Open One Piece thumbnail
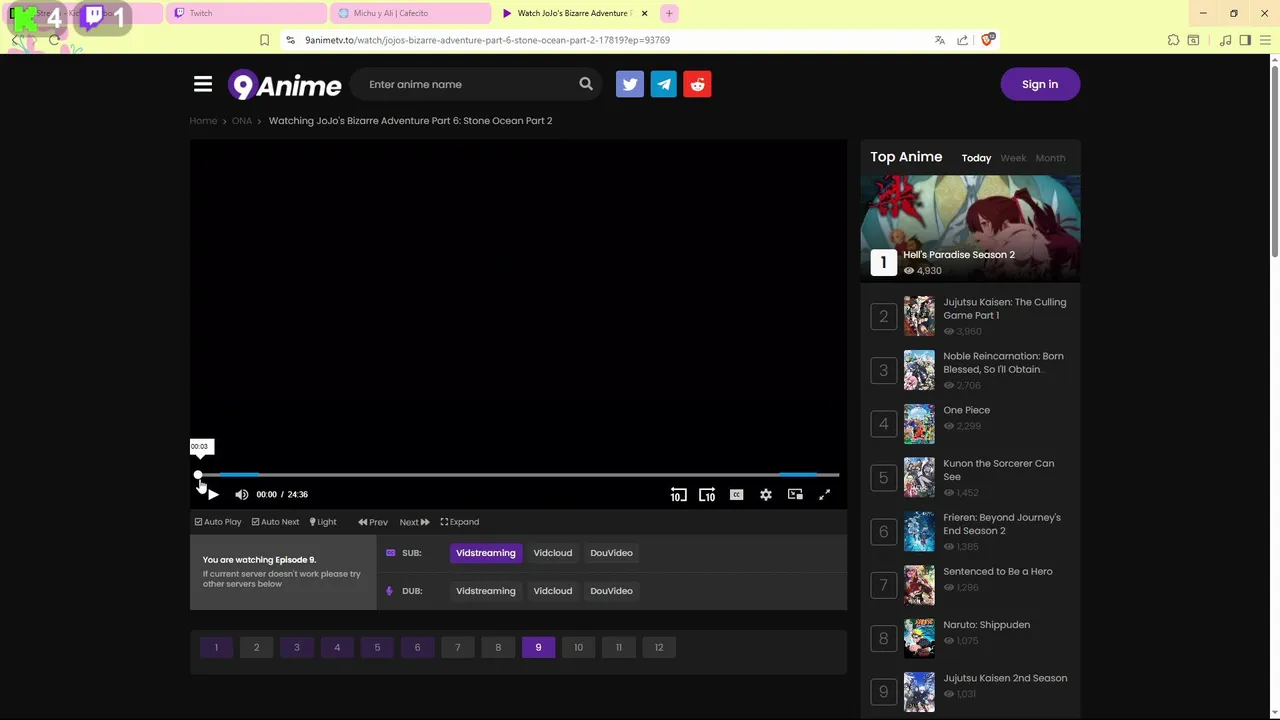This screenshot has width=1280, height=720. tap(919, 424)
